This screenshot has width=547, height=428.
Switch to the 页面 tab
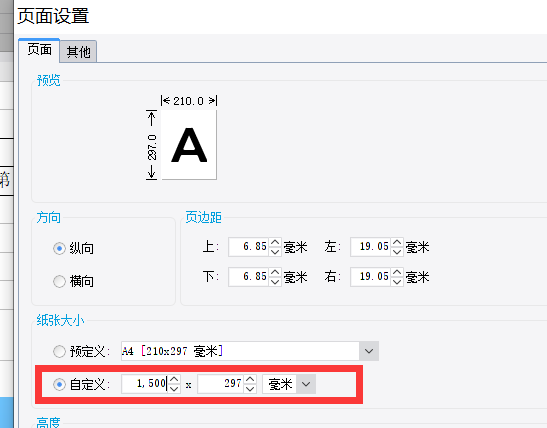(x=39, y=50)
